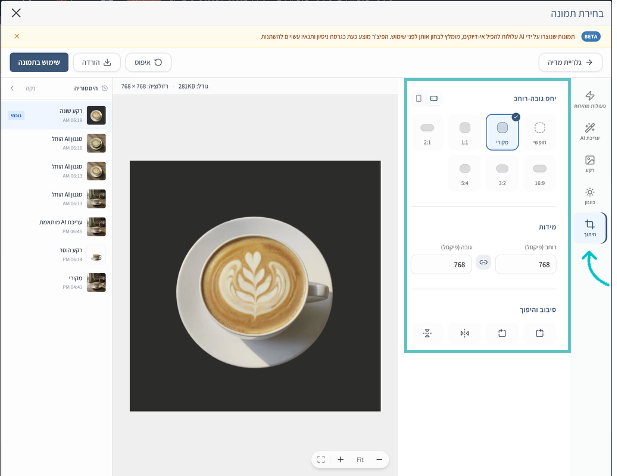Click the 'יחס גובה-רוחב' aspect ratio heading

[x=535, y=98]
